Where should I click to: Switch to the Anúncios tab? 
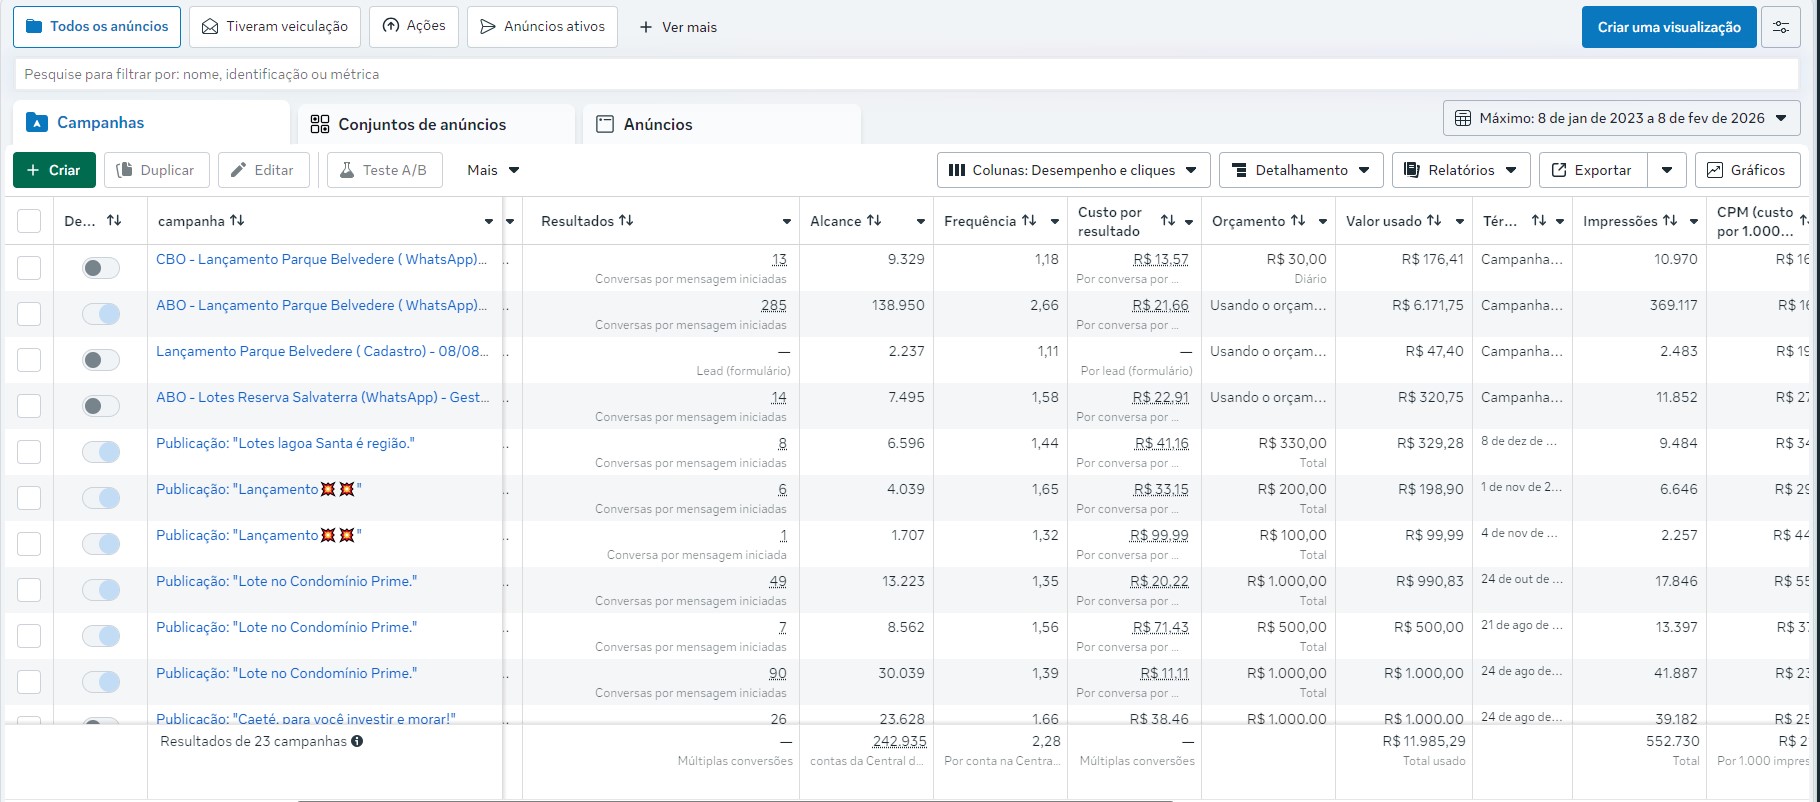coord(657,124)
